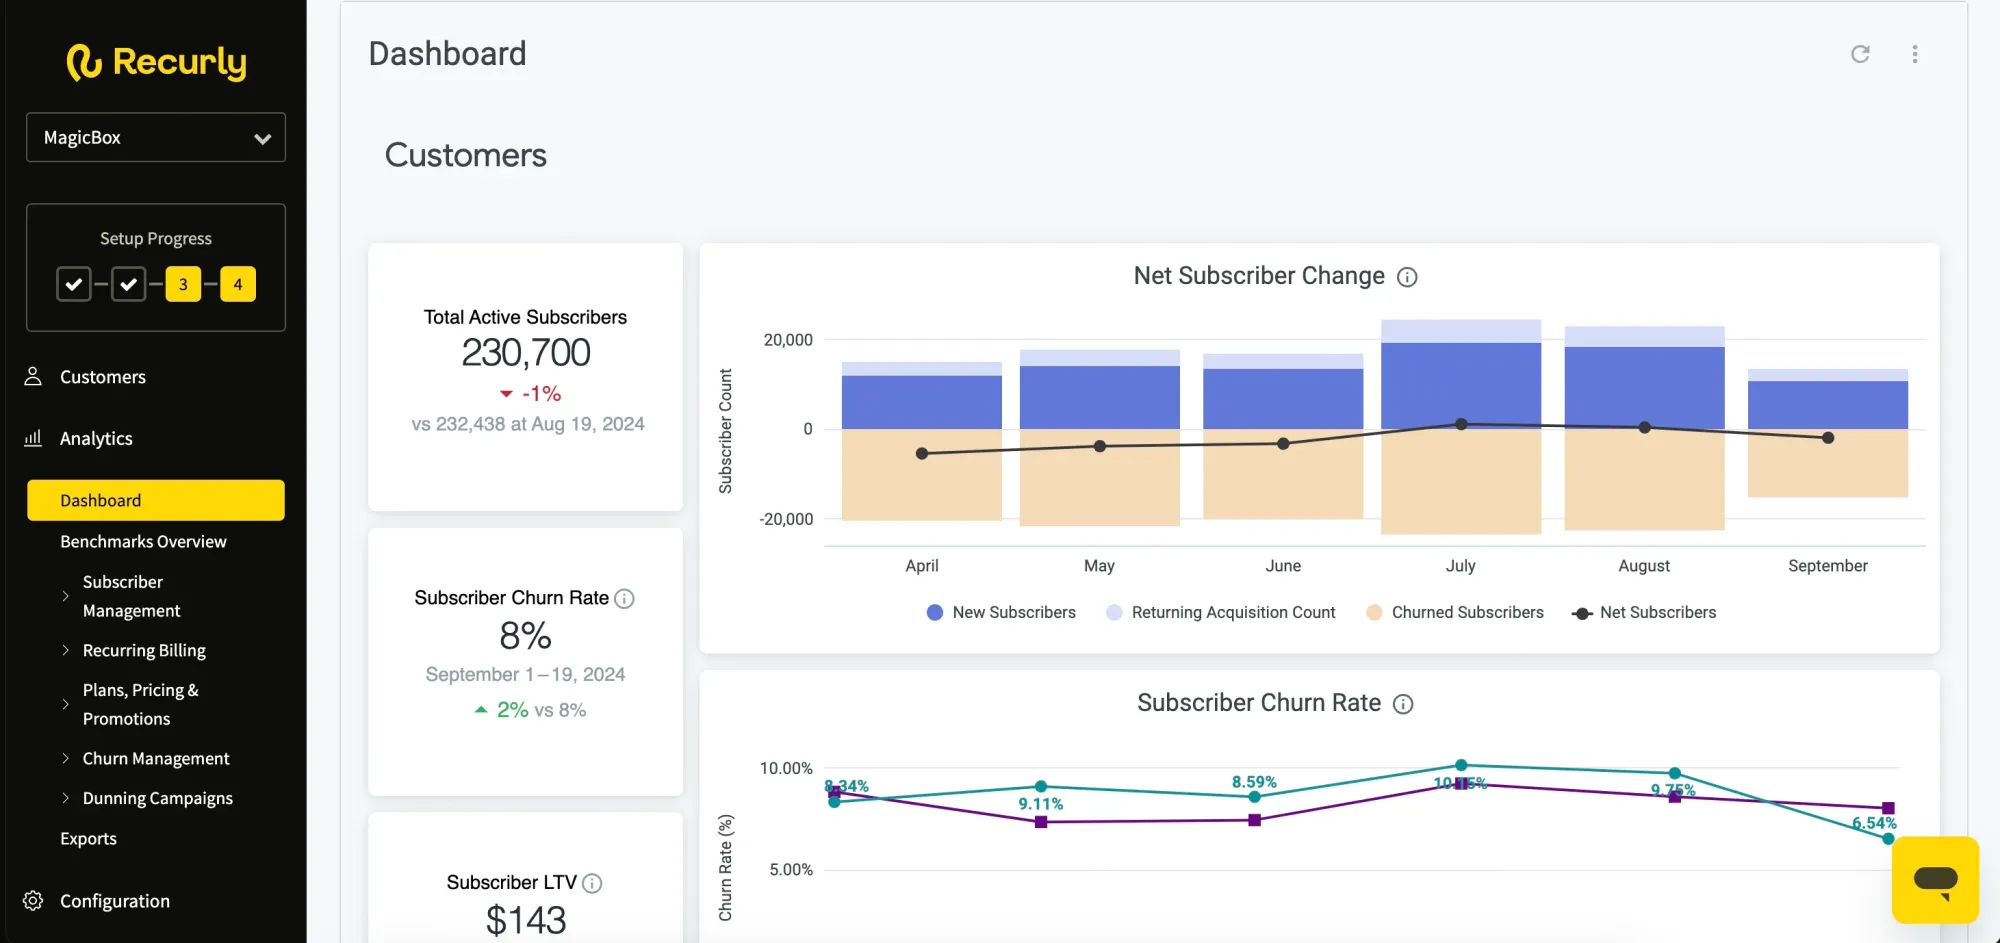Screen dimensions: 2000x943
Task: Open Configuration in the sidebar
Action: click(x=115, y=901)
